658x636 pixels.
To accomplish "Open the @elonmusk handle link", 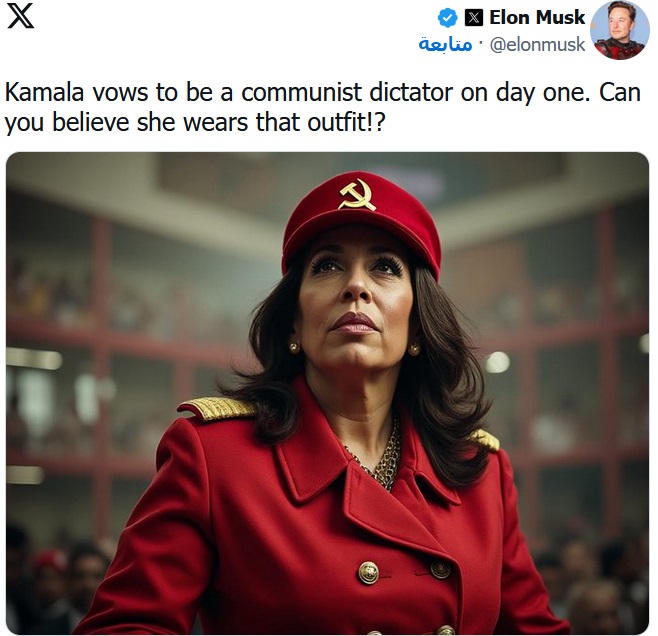I will (x=538, y=44).
